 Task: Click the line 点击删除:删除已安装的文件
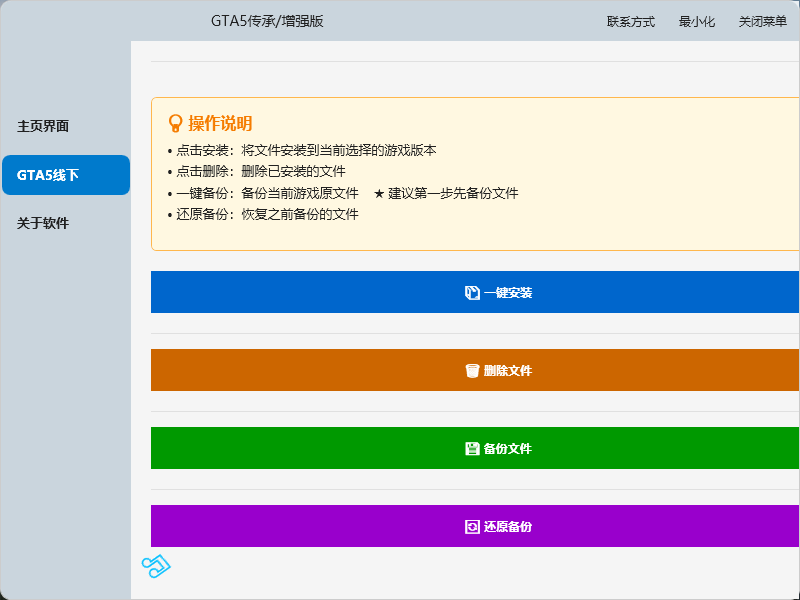[256, 171]
